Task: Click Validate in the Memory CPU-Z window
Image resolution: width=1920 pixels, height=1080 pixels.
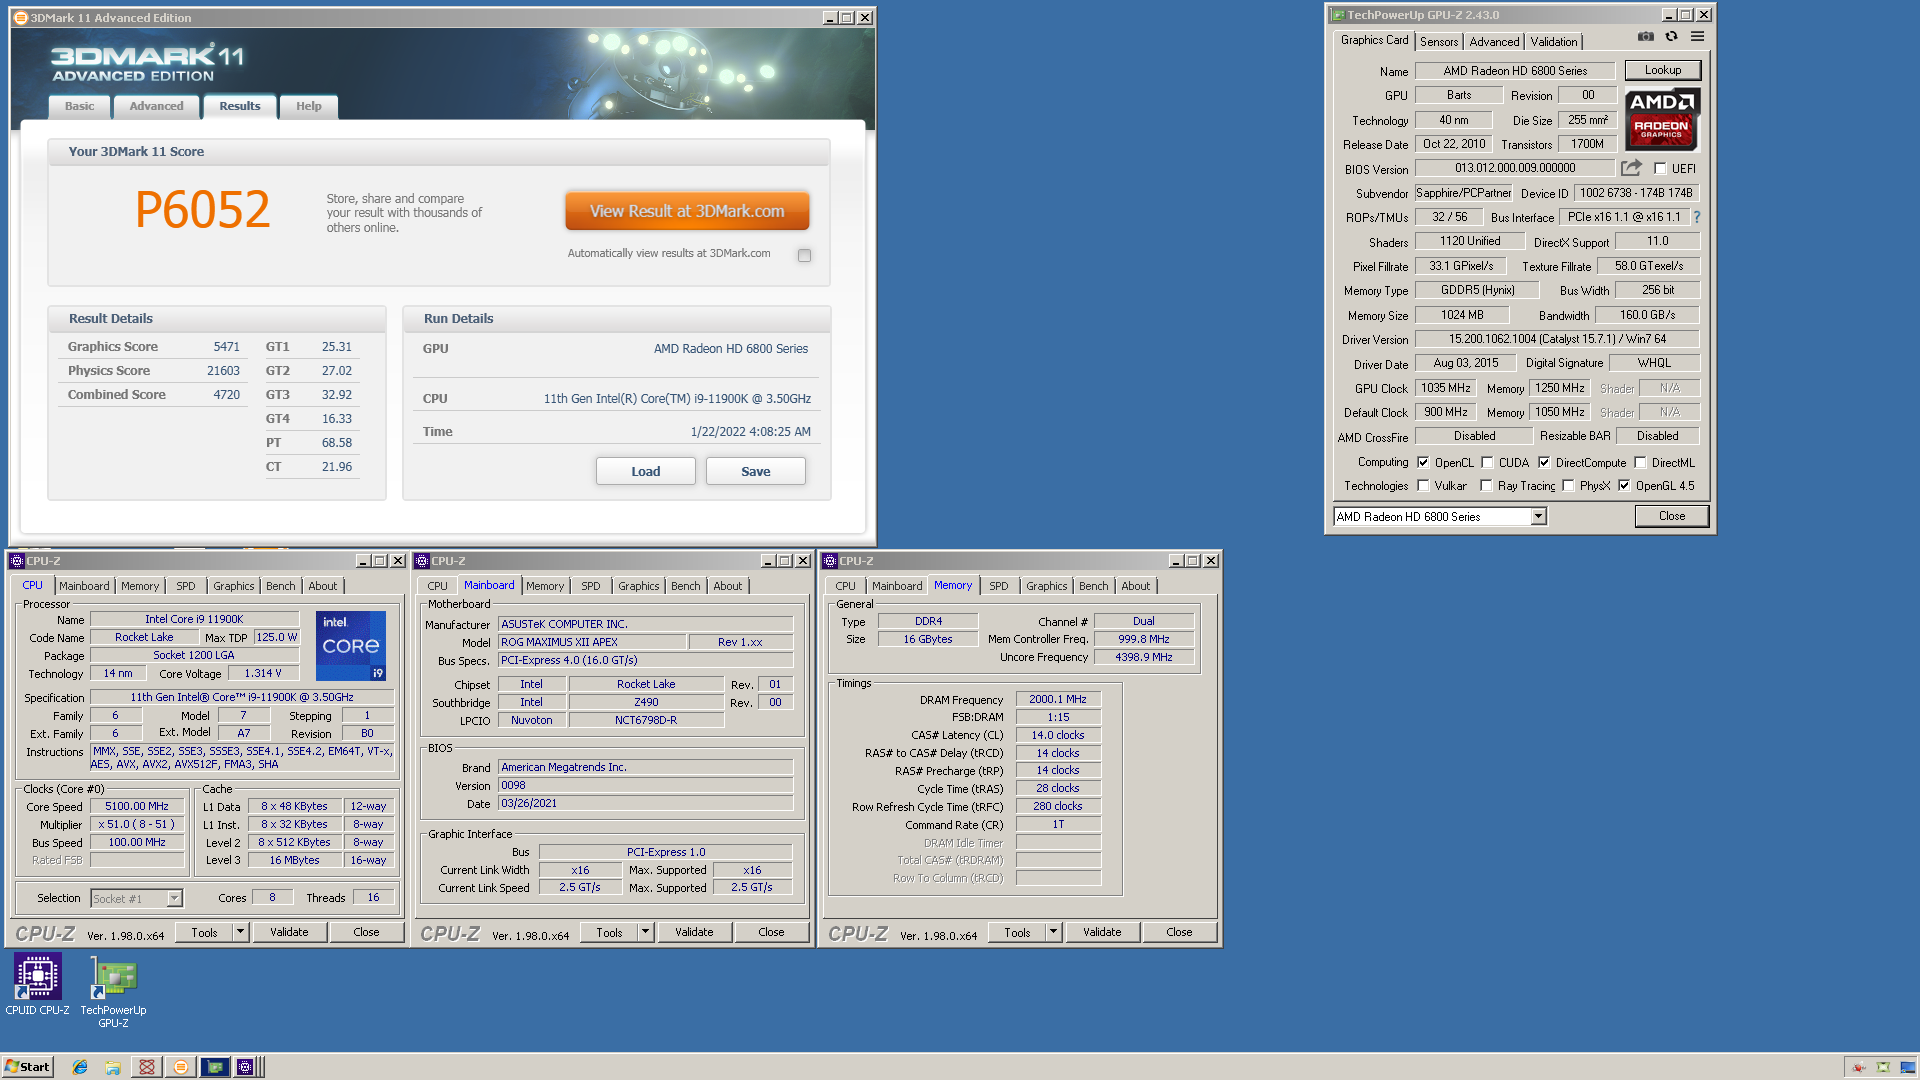Action: pyautogui.click(x=1101, y=932)
